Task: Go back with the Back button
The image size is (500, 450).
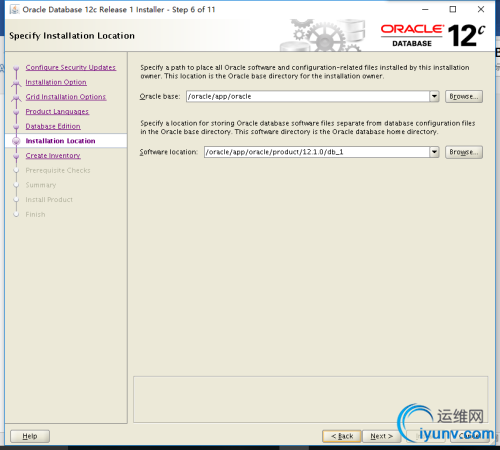Action: pos(342,436)
